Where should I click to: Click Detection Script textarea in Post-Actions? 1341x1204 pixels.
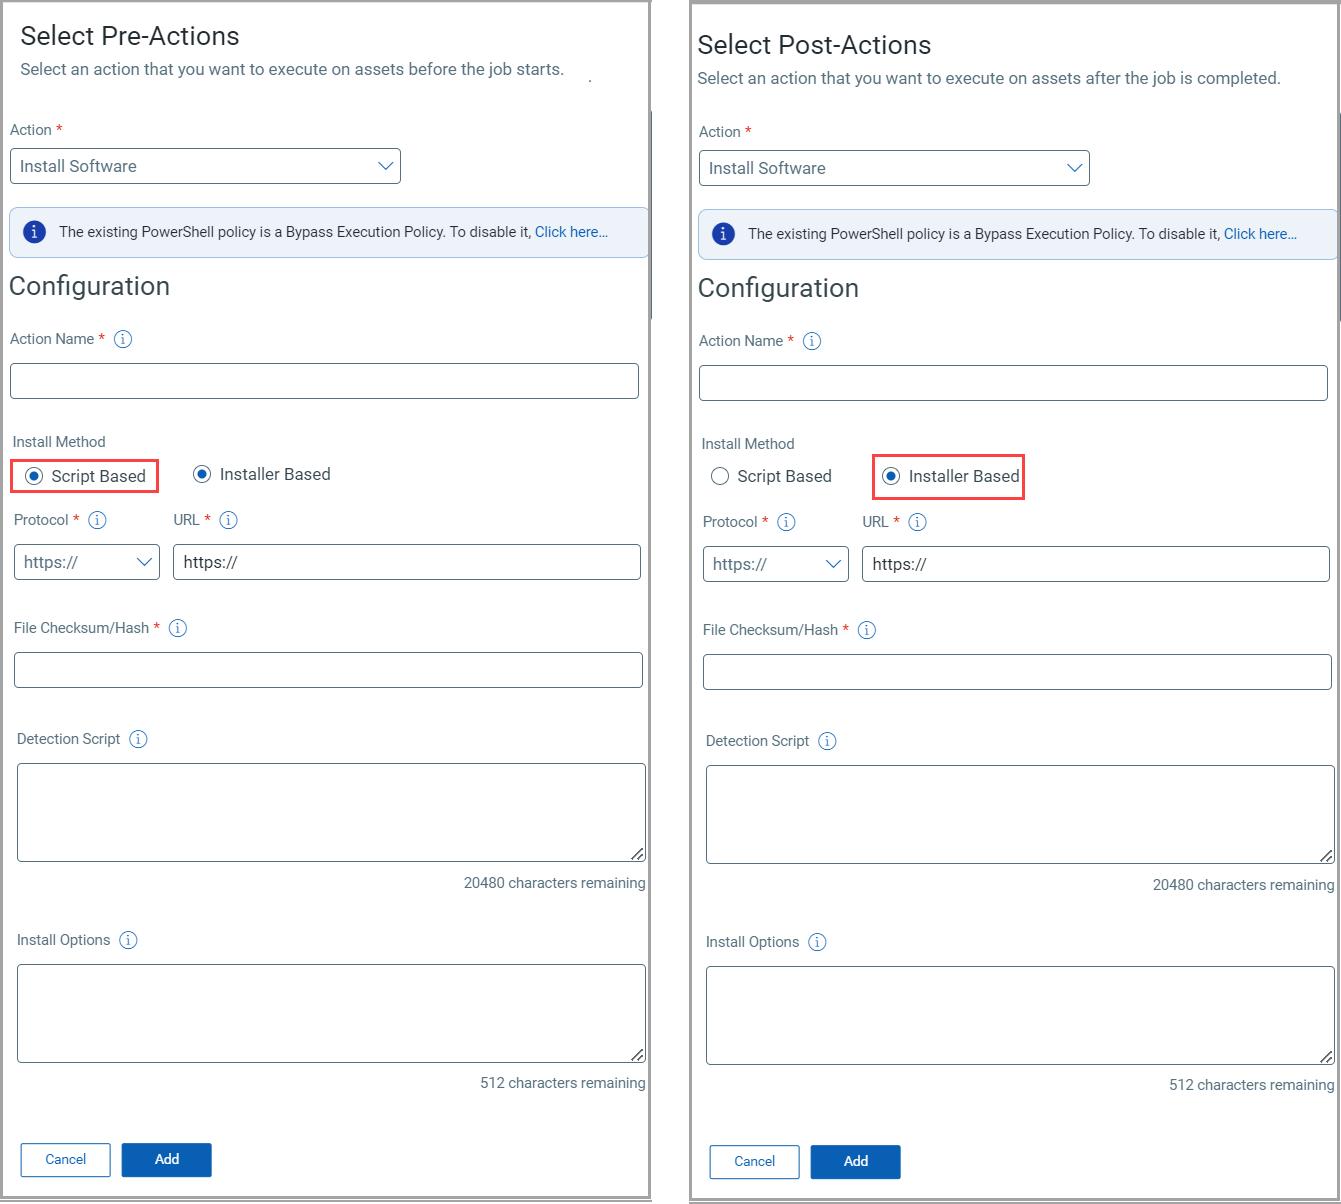click(x=1020, y=814)
